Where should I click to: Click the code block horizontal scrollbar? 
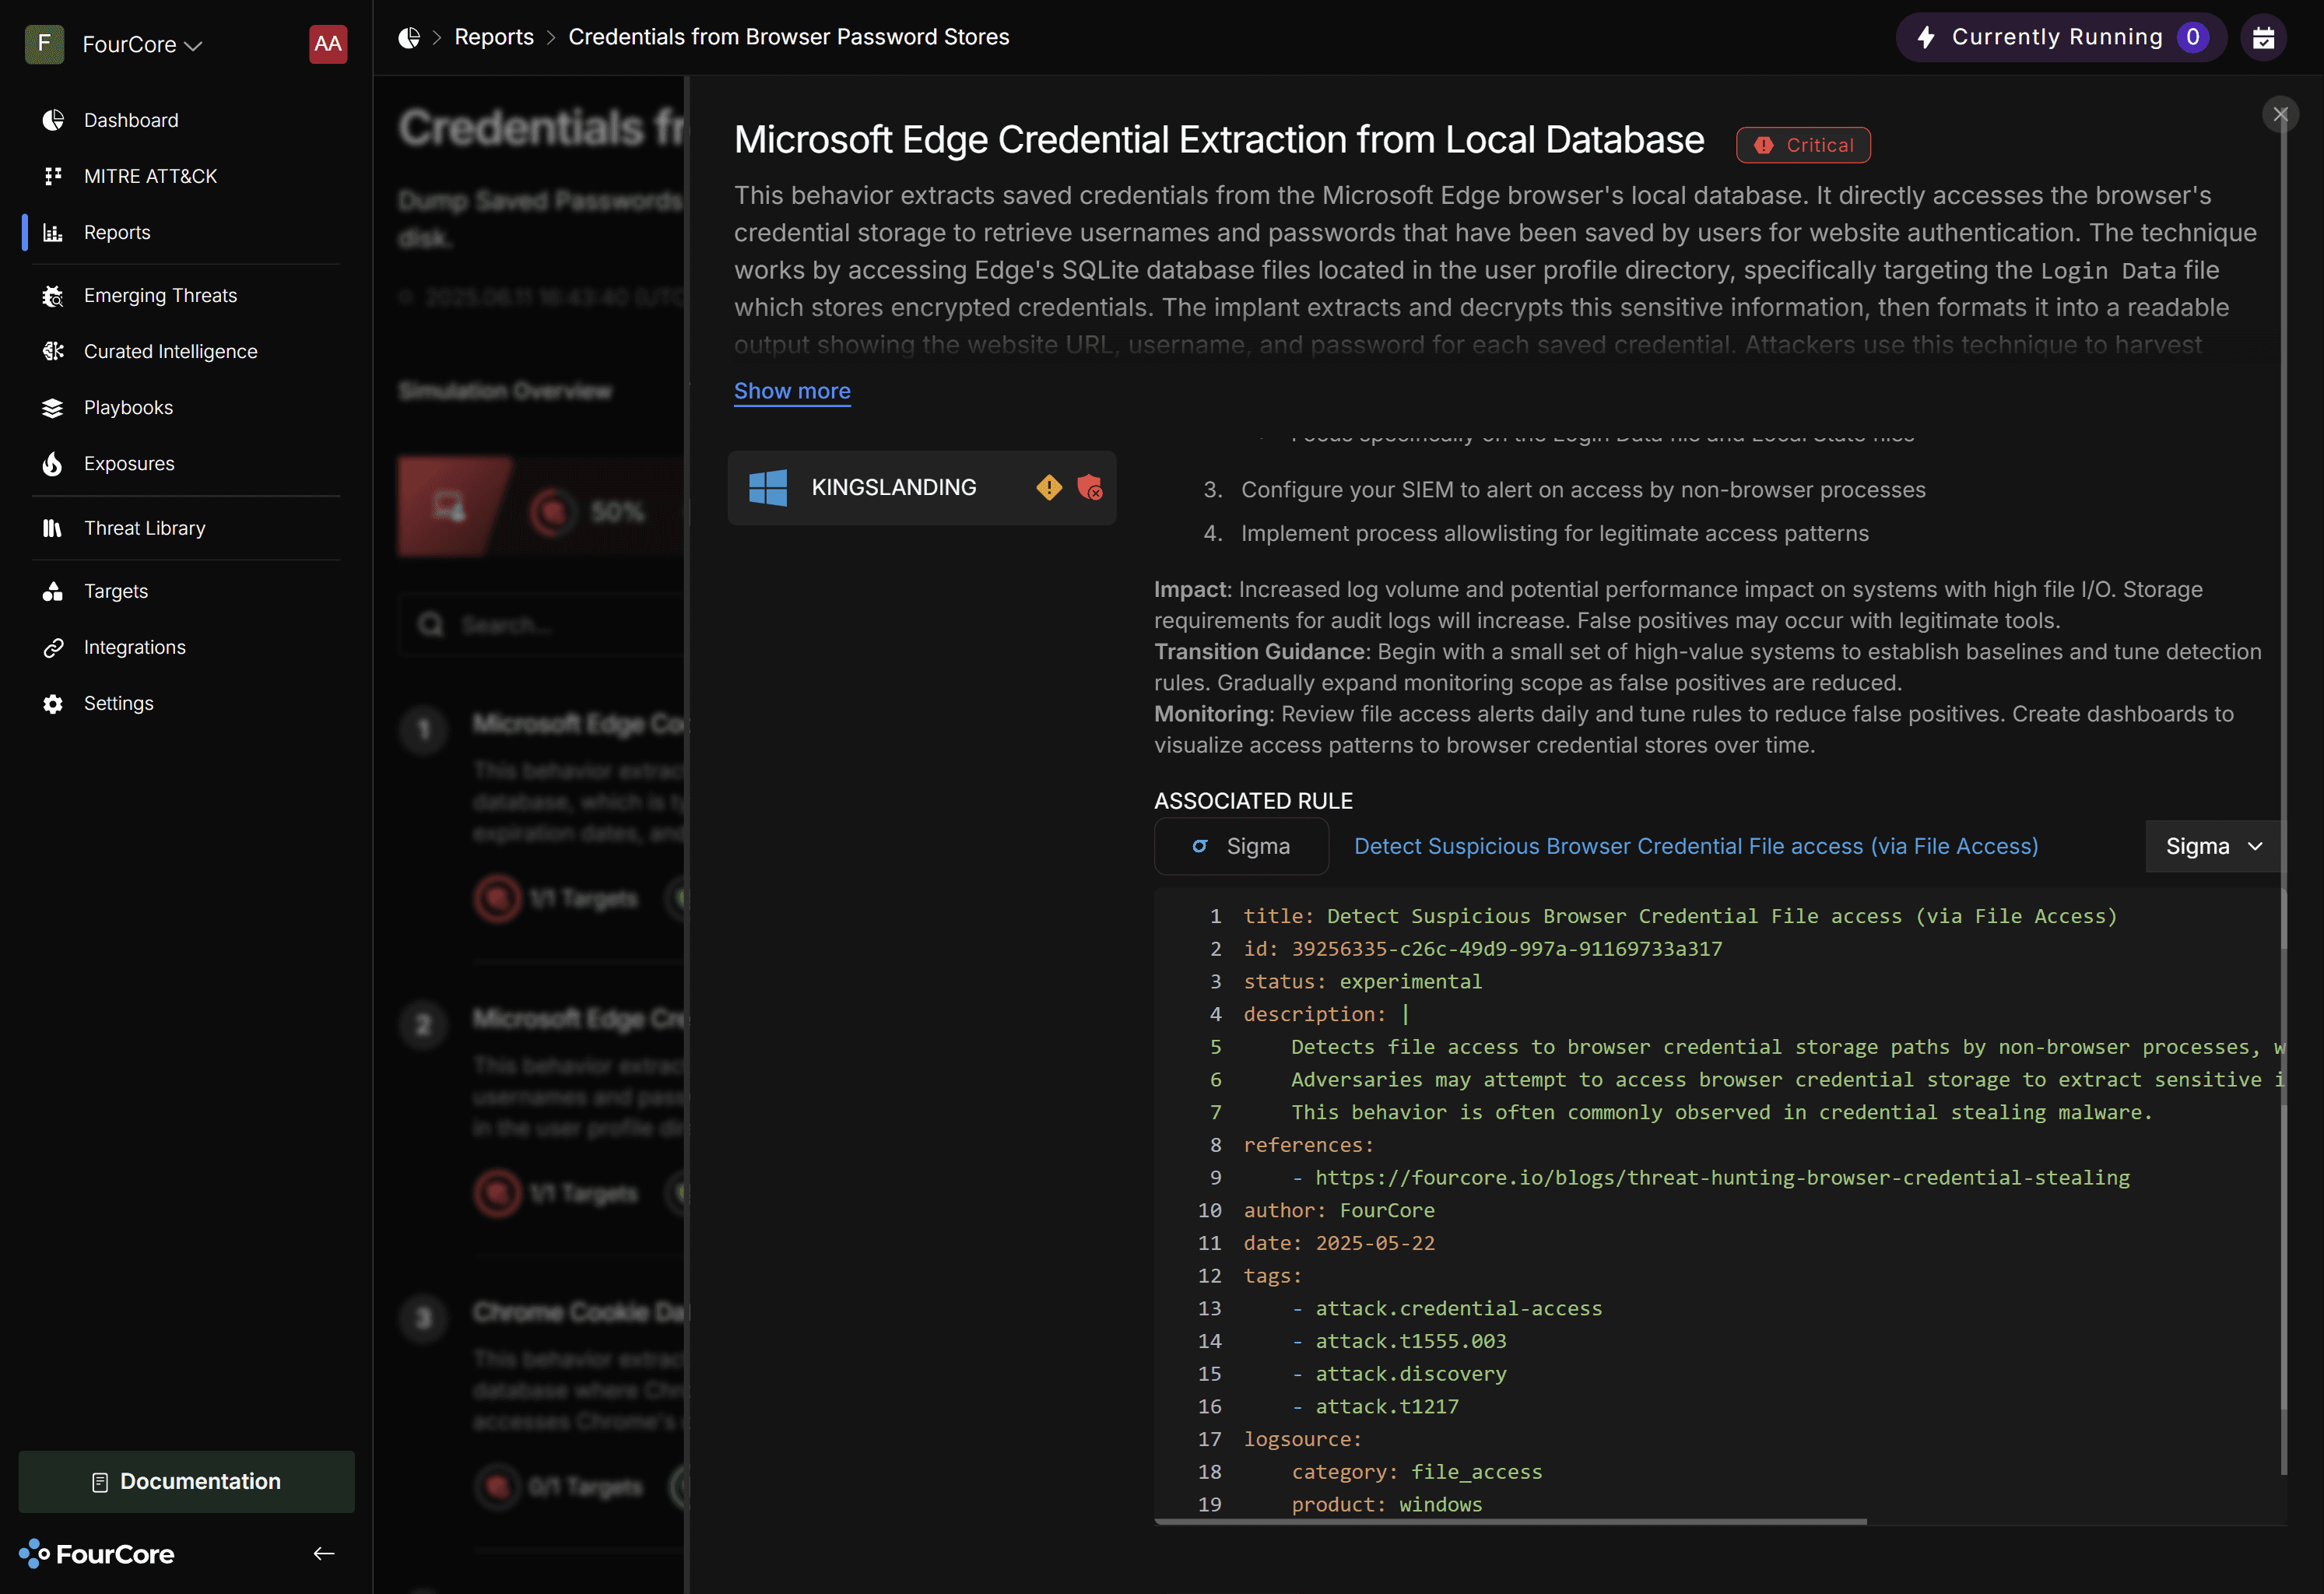pyautogui.click(x=1510, y=1521)
